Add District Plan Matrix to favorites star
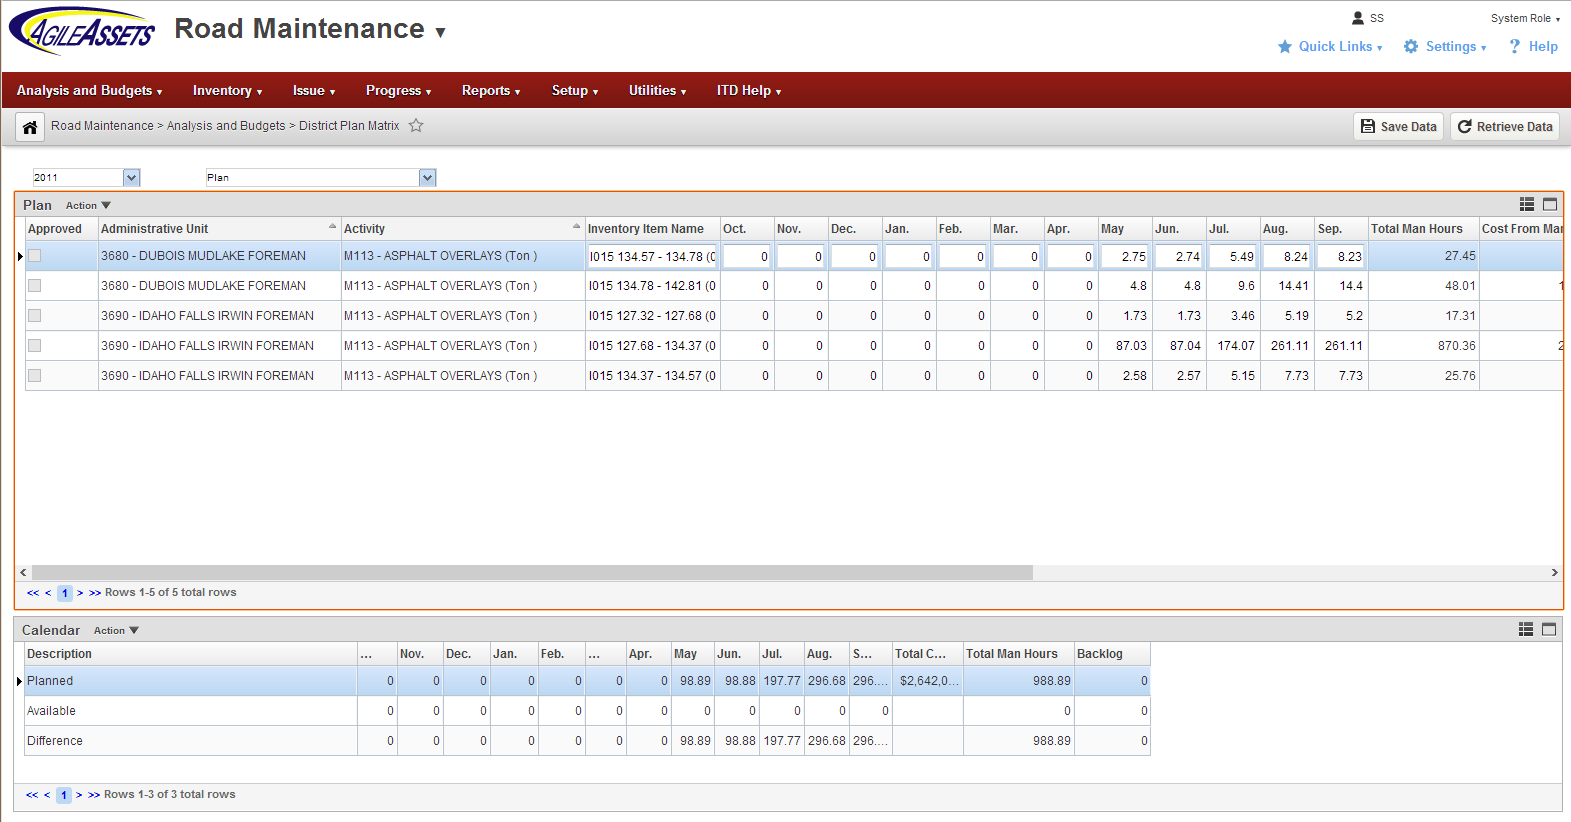Image resolution: width=1571 pixels, height=822 pixels. coord(416,126)
